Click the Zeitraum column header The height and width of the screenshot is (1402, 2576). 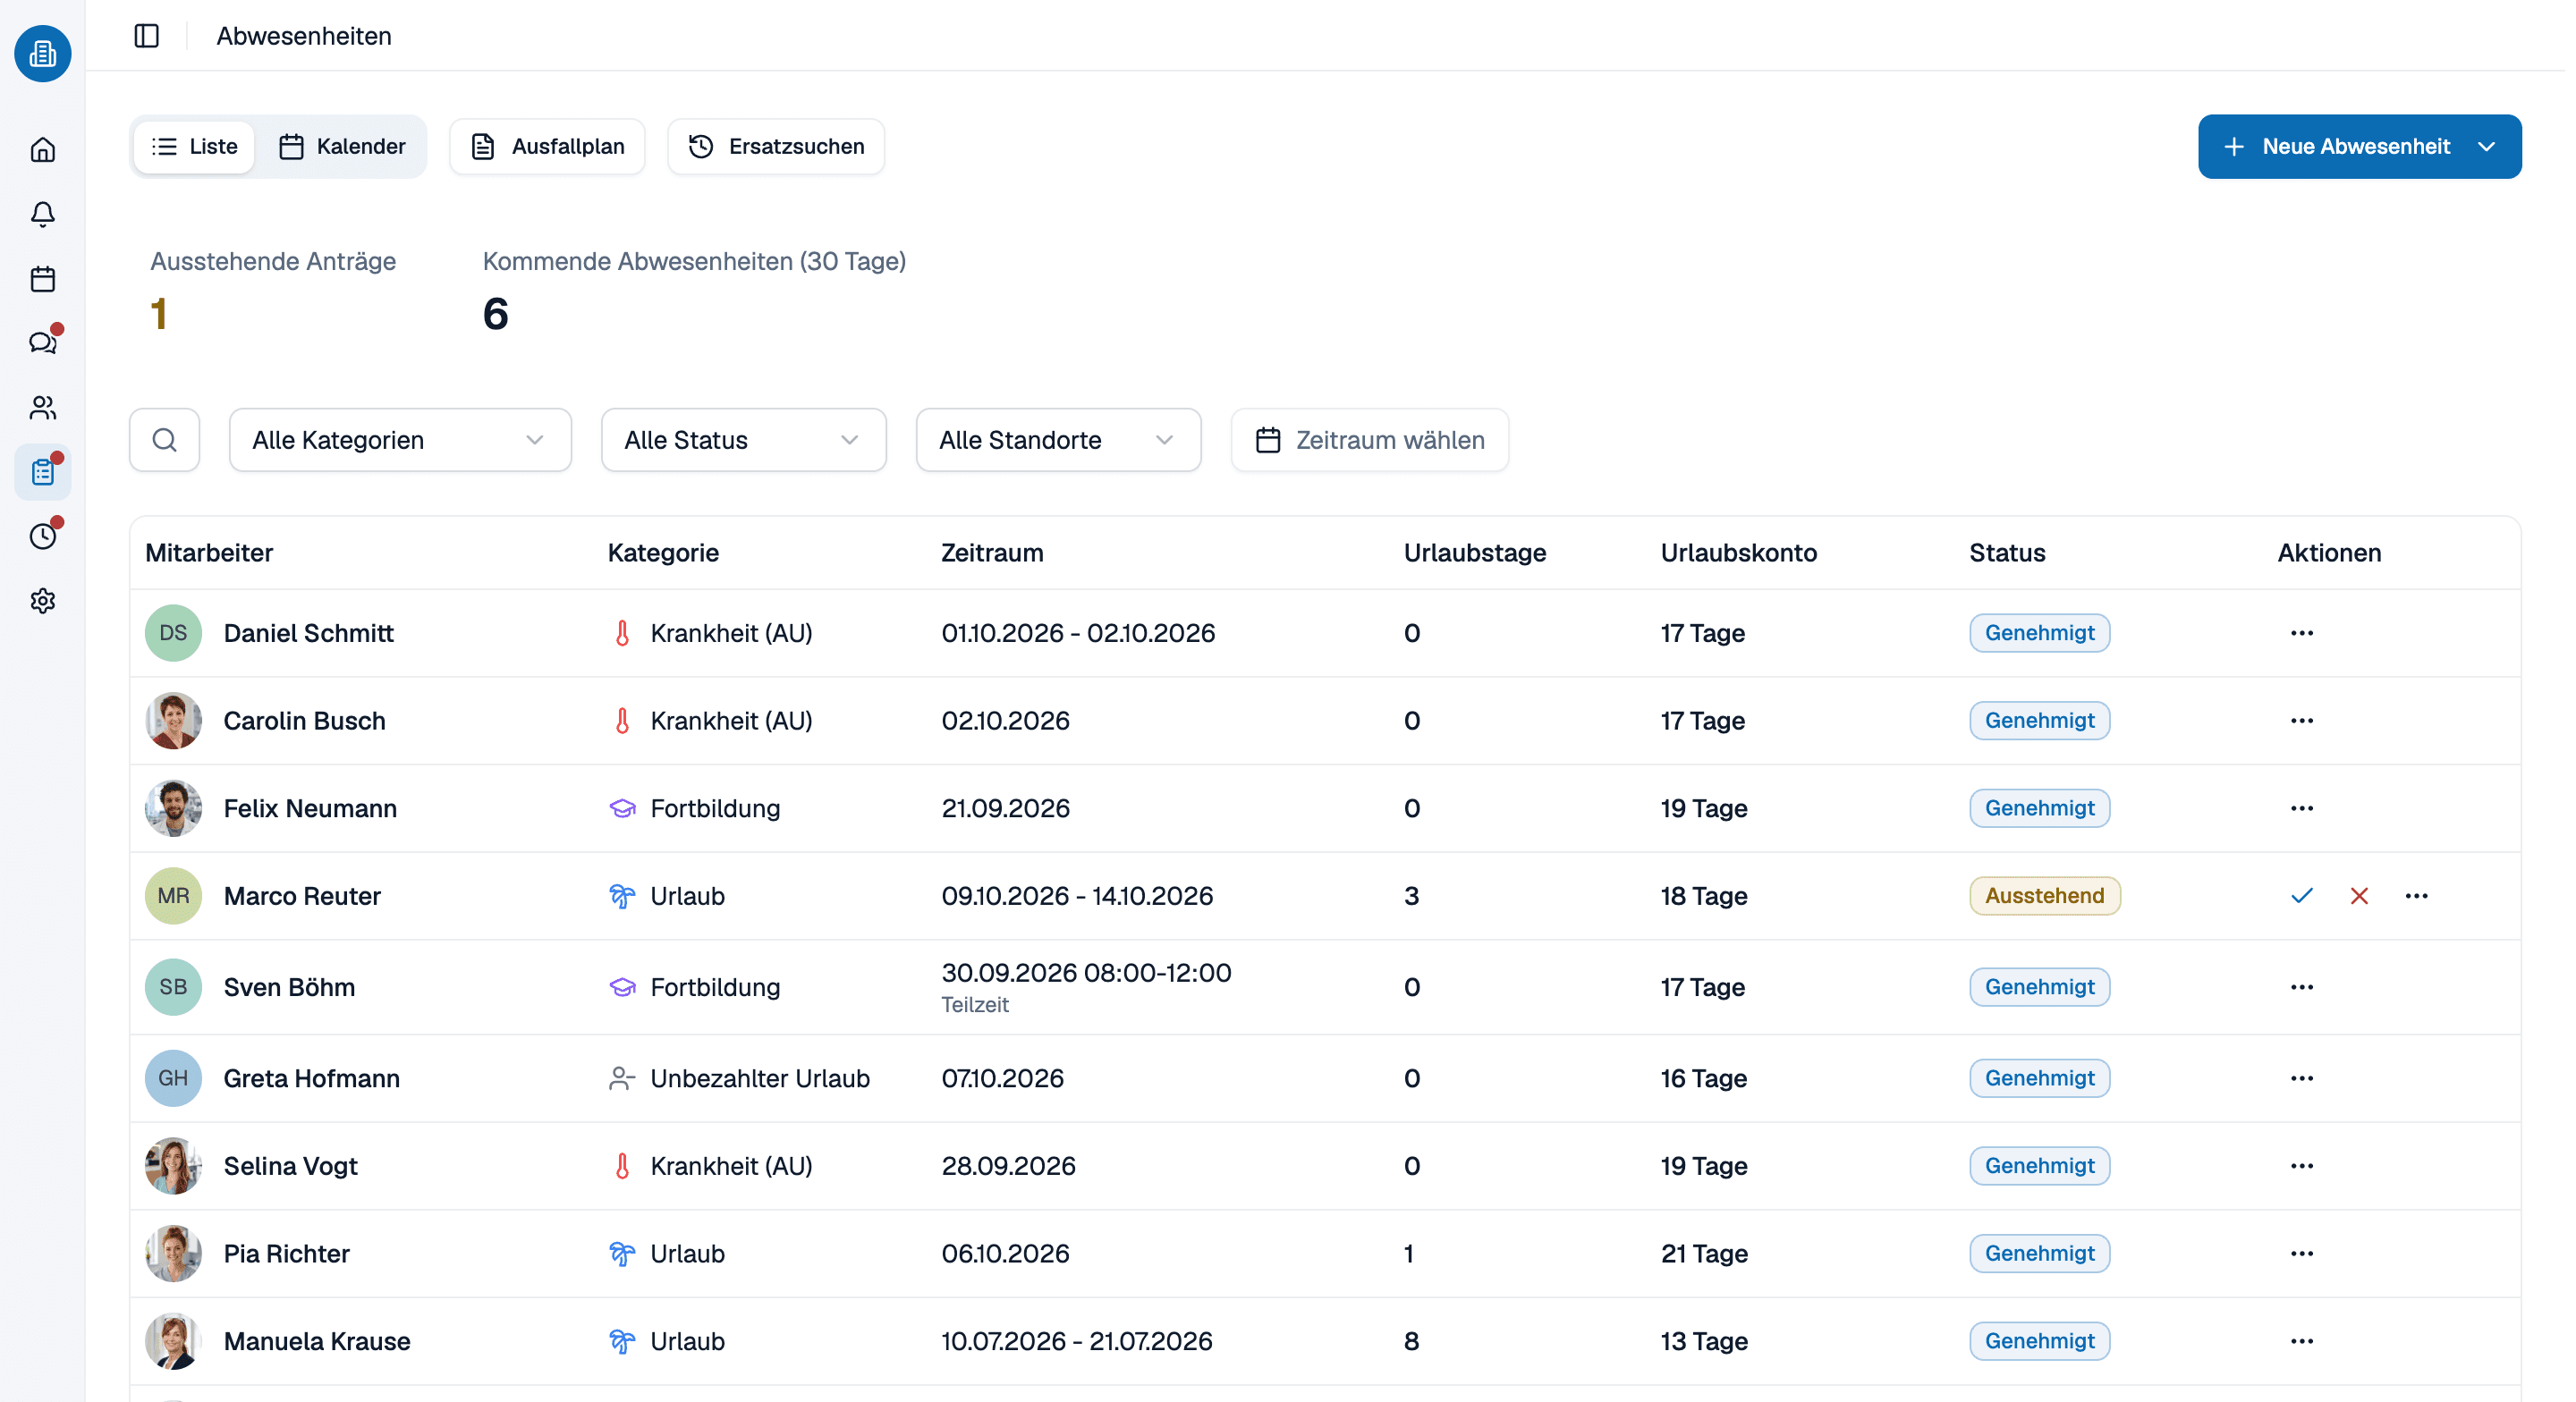(x=992, y=553)
